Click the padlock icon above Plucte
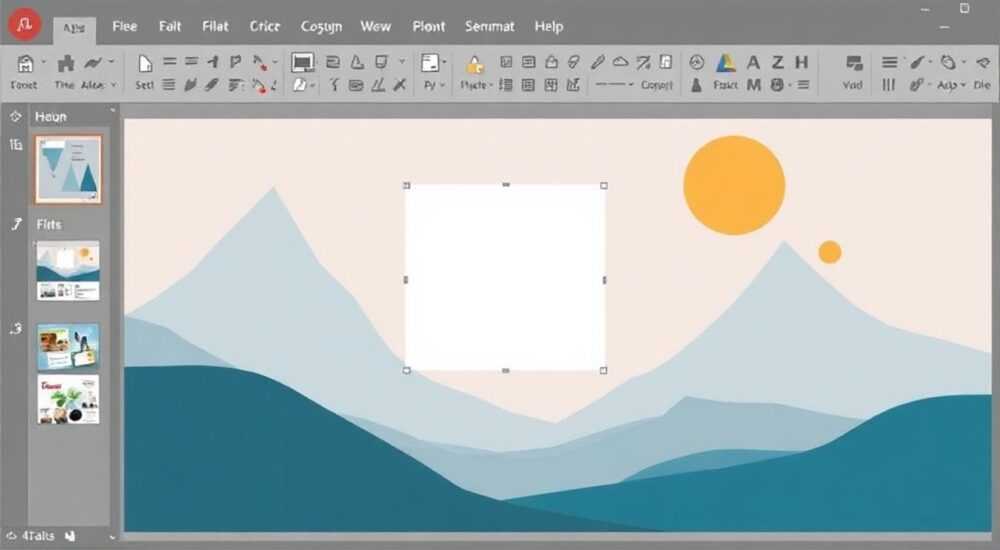Screen dimensions: 1000x550 click(x=474, y=64)
